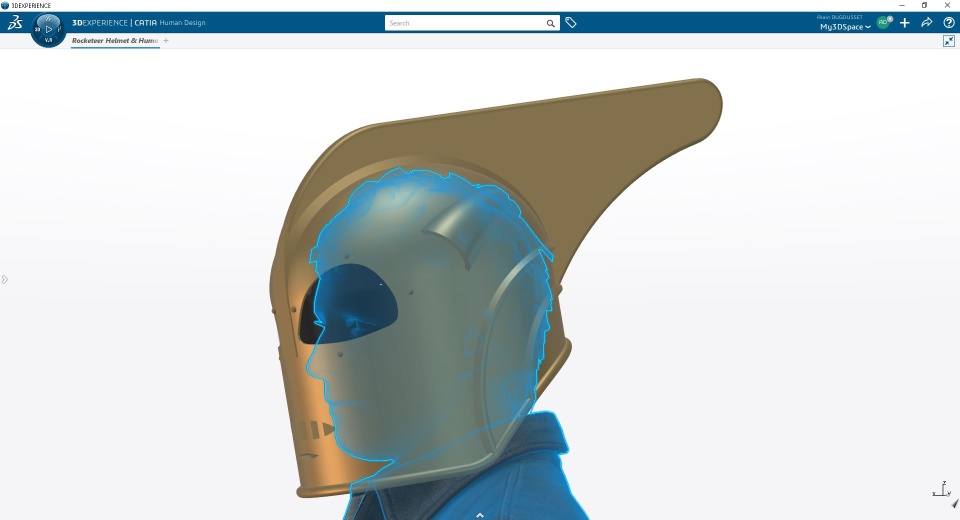Minimize the 3DEXPERIENCE window
Screen dimensions: 960x520
coord(902,6)
